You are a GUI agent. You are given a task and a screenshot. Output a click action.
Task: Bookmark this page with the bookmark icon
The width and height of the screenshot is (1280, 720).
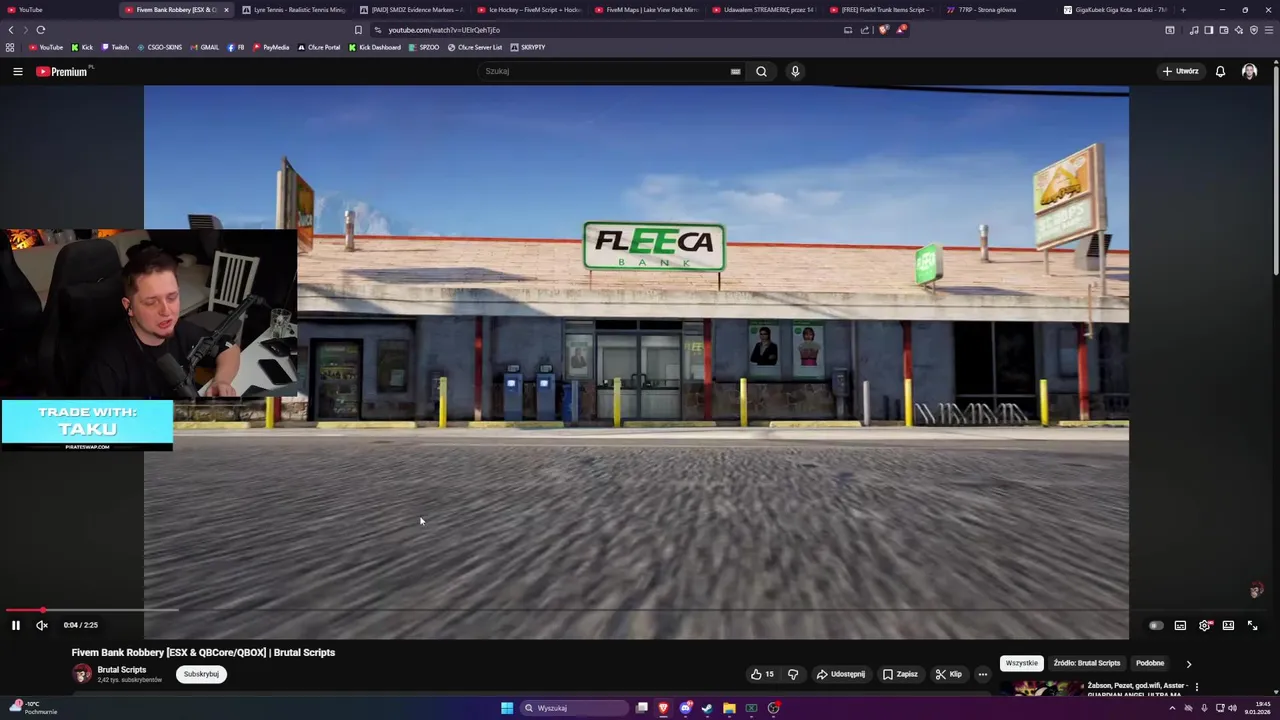point(358,30)
